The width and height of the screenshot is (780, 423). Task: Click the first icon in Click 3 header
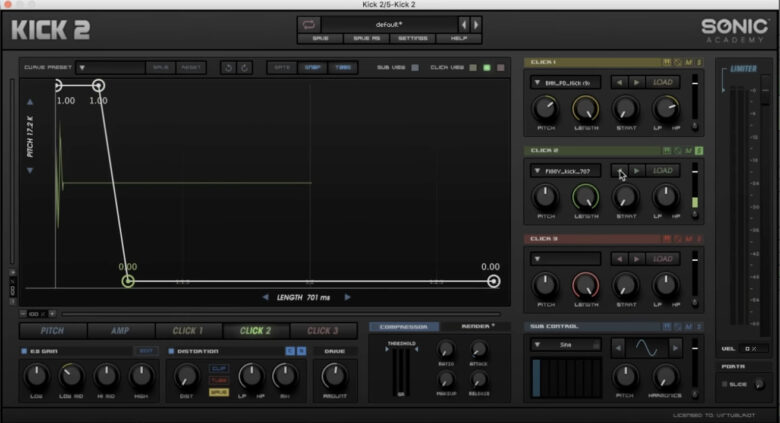point(667,239)
